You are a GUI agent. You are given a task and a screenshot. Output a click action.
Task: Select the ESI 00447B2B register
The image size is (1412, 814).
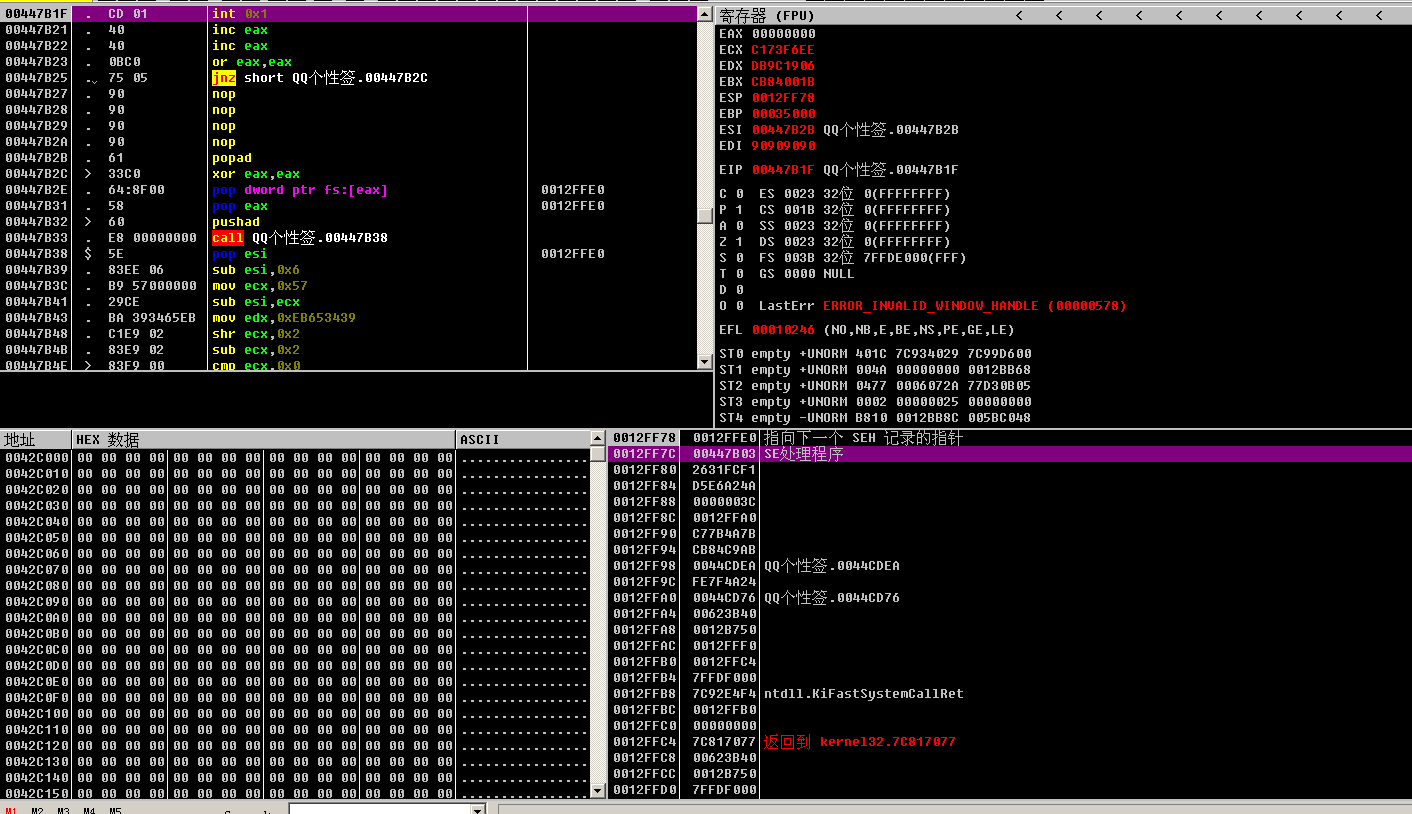[839, 130]
